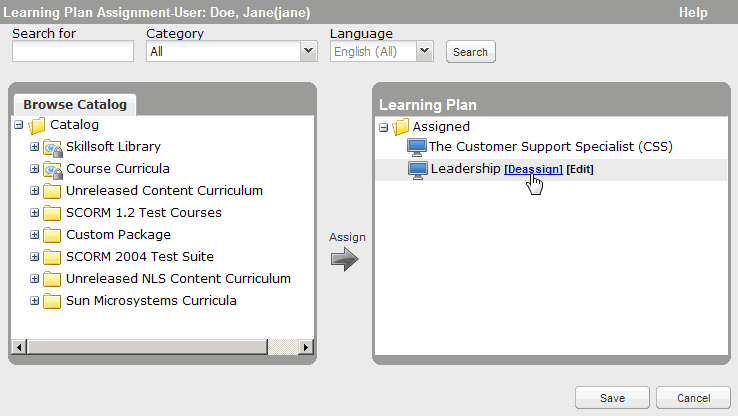This screenshot has height=416, width=738.
Task: Click the Deassign link for Leadership
Action: (533, 170)
